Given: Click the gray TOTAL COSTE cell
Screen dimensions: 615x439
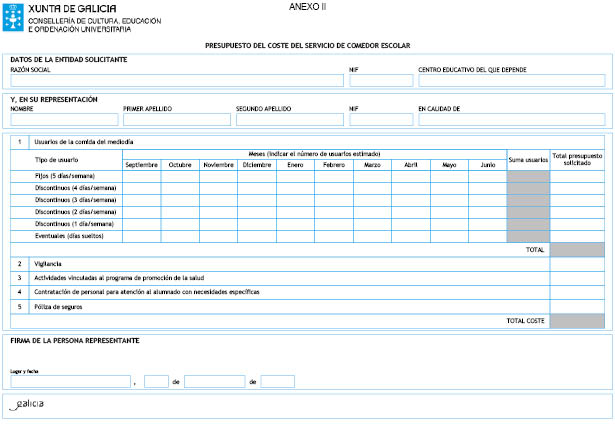Looking at the screenshot, I should point(576,321).
